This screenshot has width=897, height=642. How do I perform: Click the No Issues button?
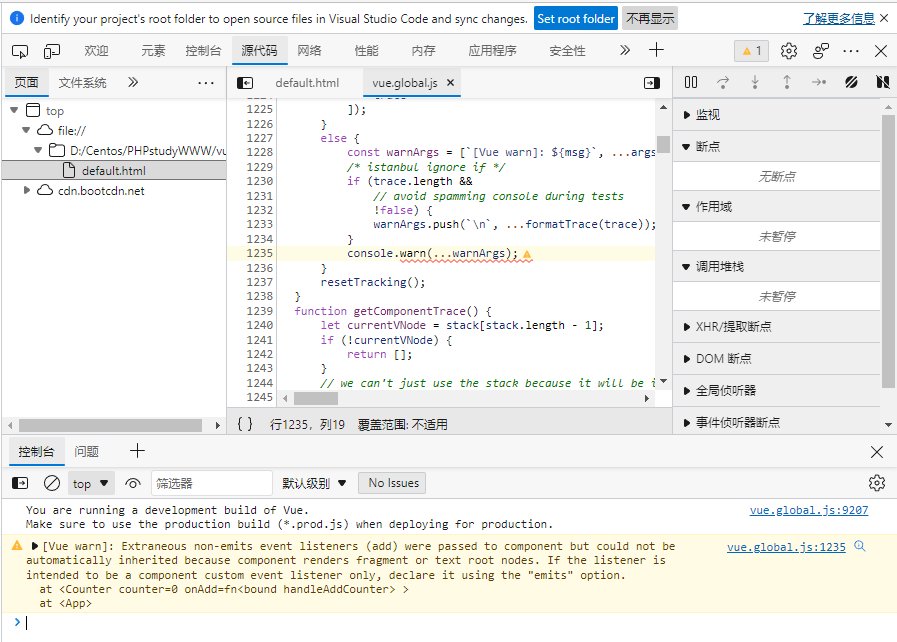coord(393,483)
